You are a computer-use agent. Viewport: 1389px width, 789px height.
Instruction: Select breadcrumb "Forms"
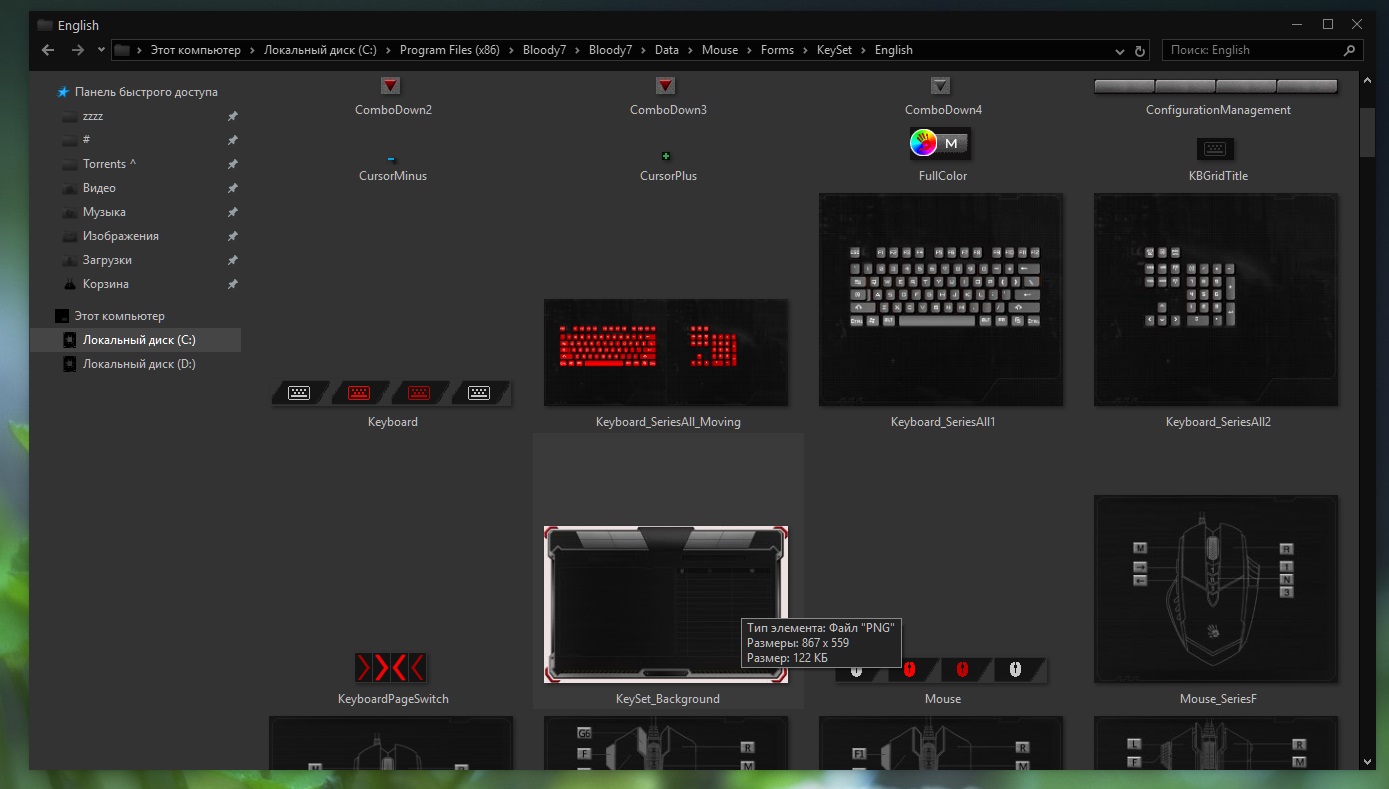click(777, 50)
